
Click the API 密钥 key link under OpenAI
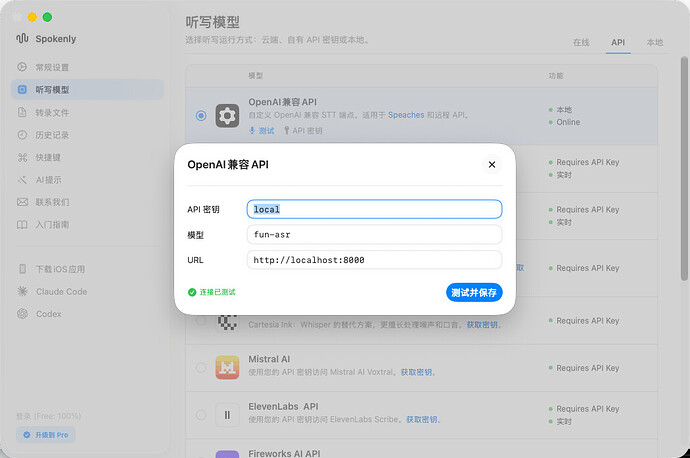(303, 130)
